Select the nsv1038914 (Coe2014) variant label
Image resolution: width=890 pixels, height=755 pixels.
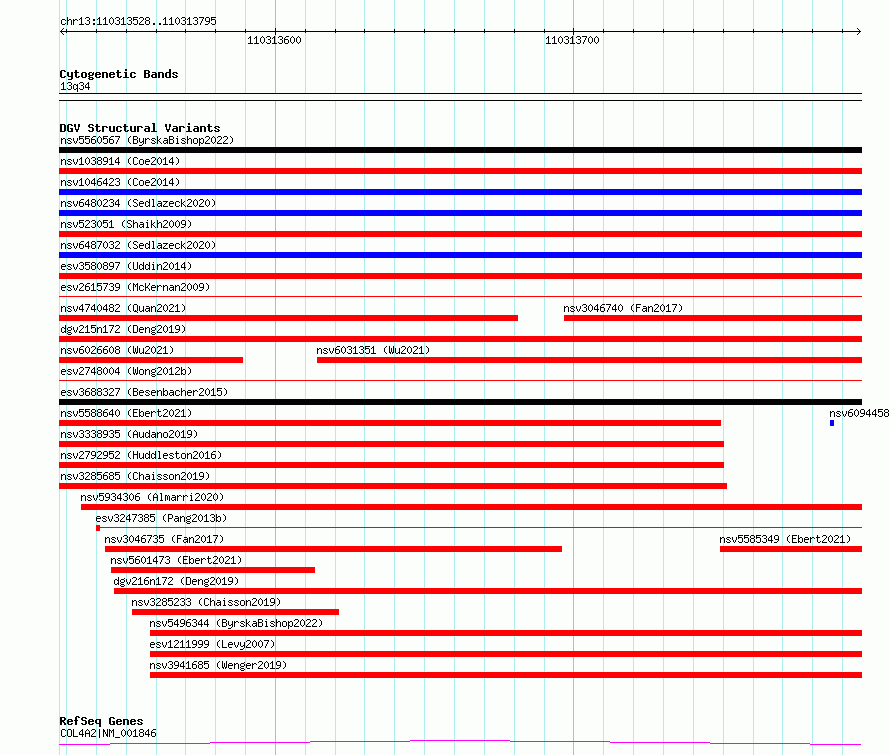(x=120, y=161)
